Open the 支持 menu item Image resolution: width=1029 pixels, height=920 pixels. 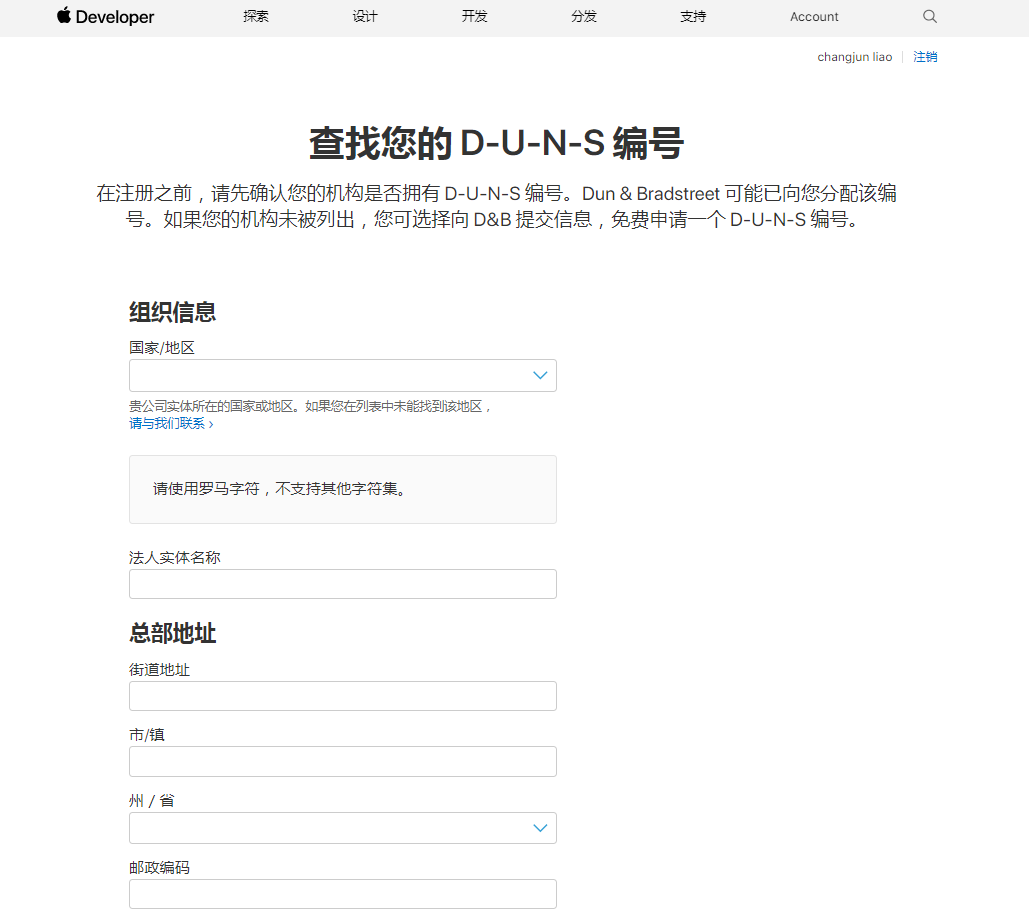point(693,16)
